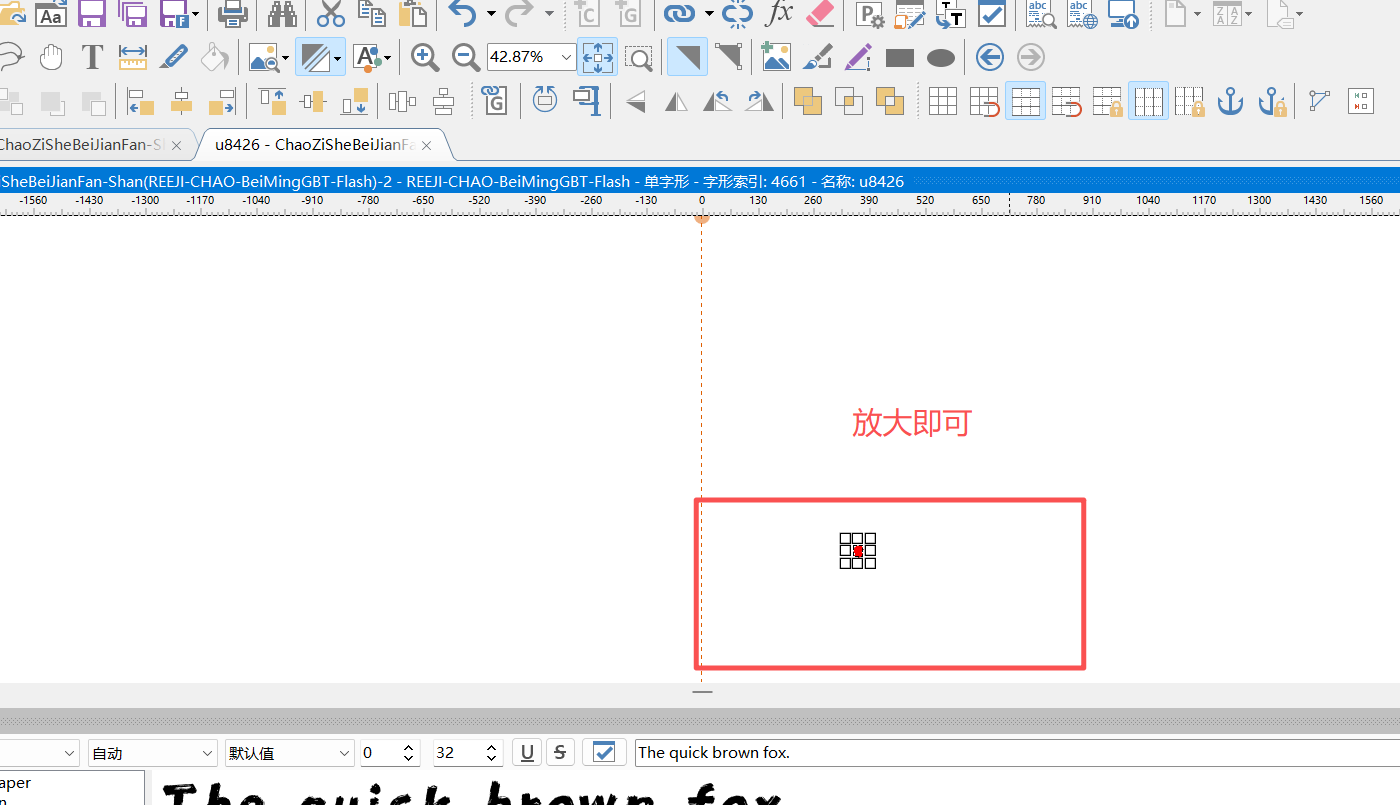Toggle the highlighted horizontal guidelines button

pyautogui.click(x=1026, y=101)
